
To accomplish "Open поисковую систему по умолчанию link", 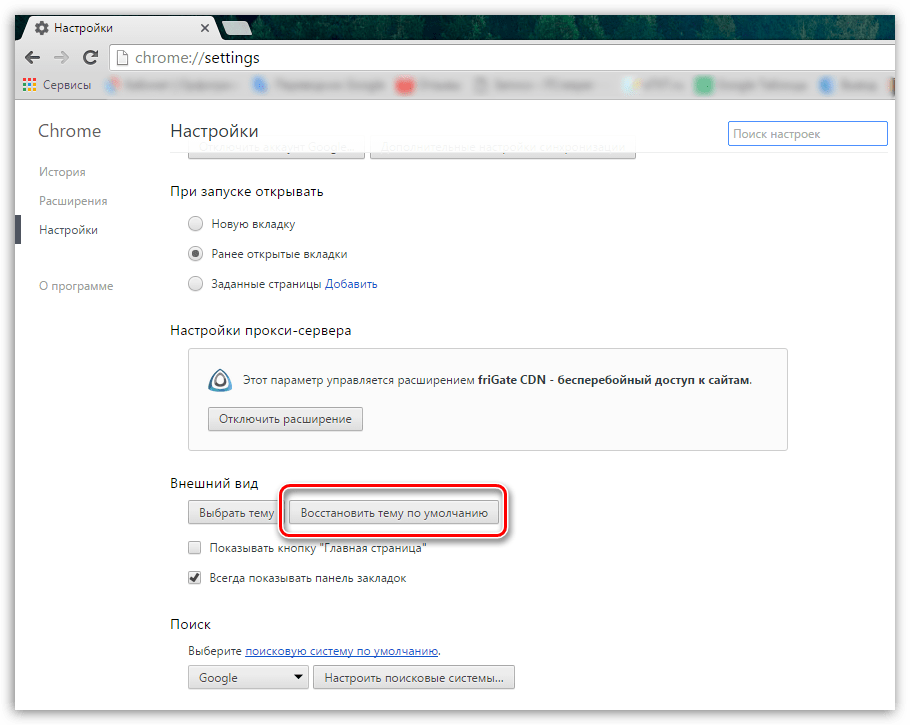I will [341, 651].
